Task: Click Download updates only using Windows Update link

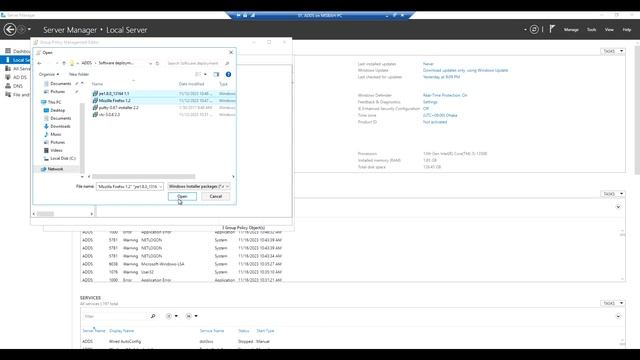Action: pyautogui.click(x=465, y=70)
